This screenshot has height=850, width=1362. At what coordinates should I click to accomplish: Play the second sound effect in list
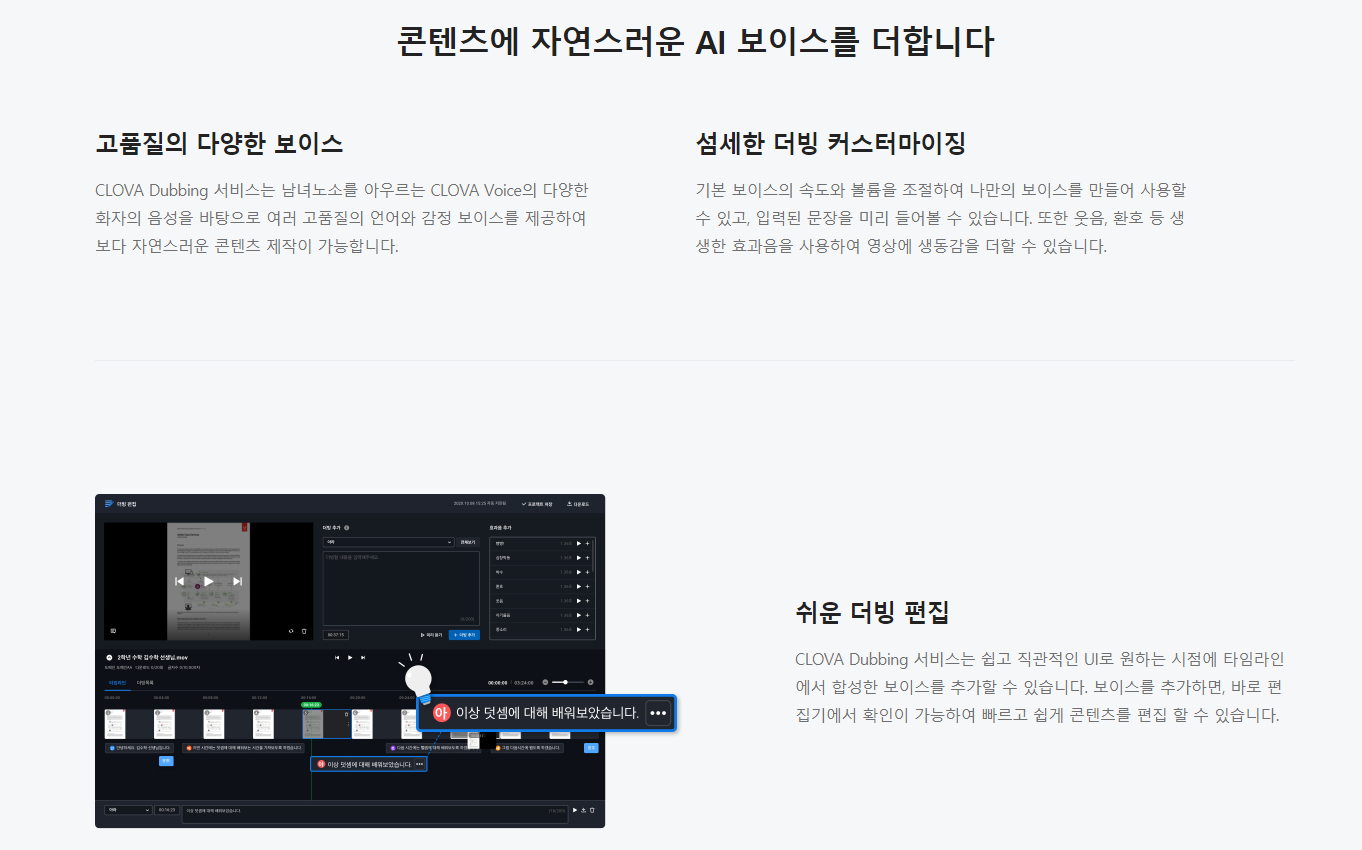[579, 558]
